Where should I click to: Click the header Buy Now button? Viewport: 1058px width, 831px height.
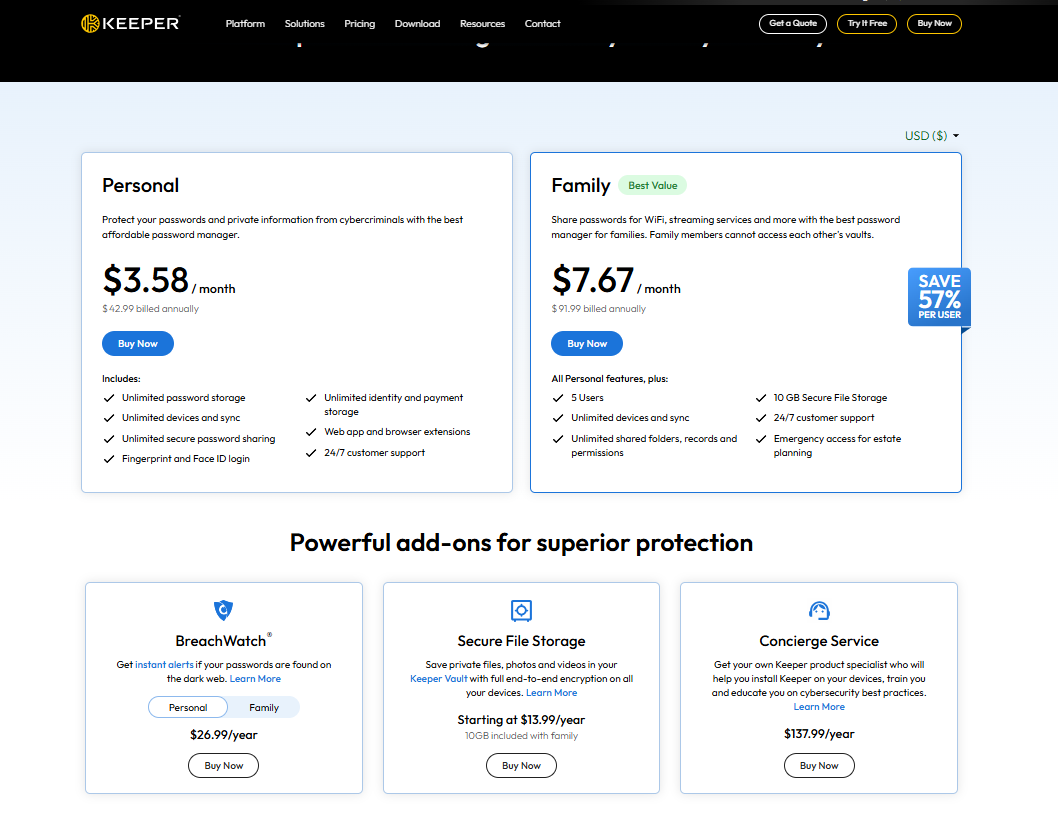point(935,24)
